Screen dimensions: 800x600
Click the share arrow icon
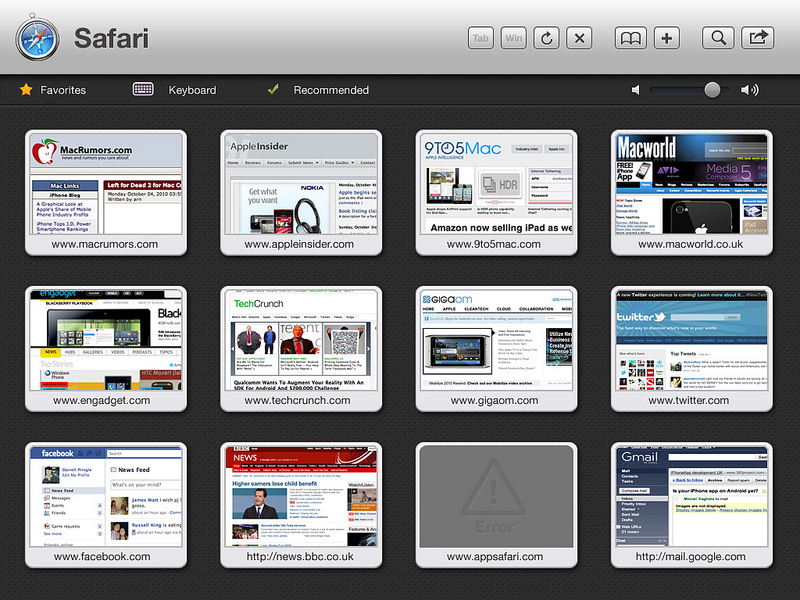[x=758, y=38]
